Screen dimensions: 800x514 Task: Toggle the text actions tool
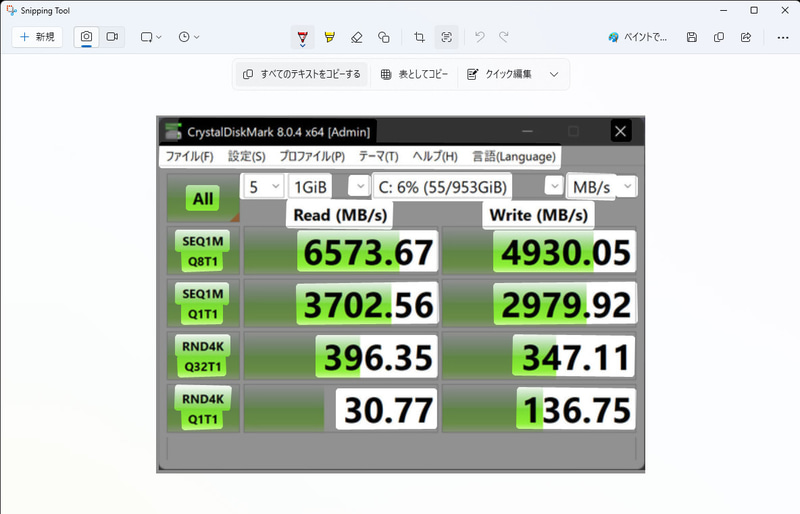[446, 37]
